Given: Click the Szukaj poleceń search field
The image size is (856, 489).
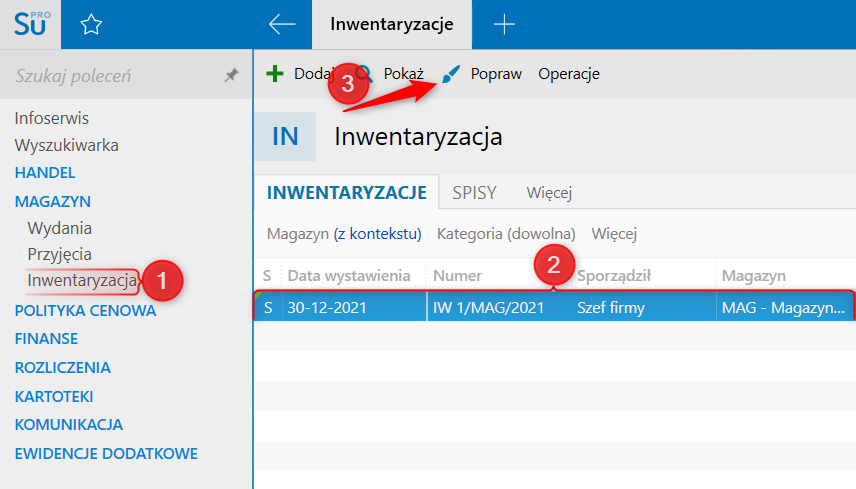Looking at the screenshot, I should 110,76.
